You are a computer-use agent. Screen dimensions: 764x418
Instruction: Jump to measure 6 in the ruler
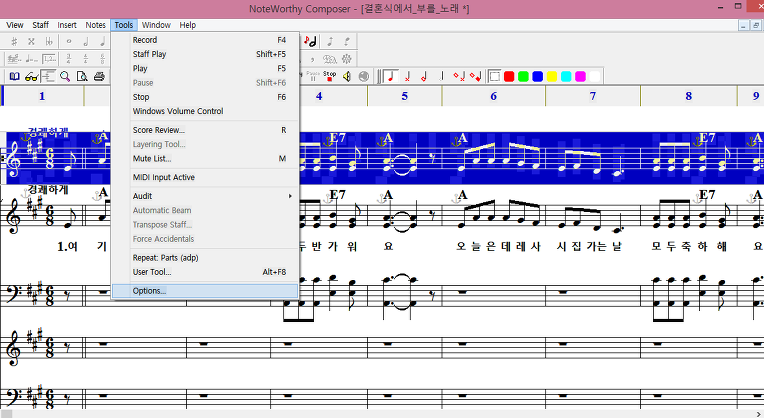tap(494, 96)
